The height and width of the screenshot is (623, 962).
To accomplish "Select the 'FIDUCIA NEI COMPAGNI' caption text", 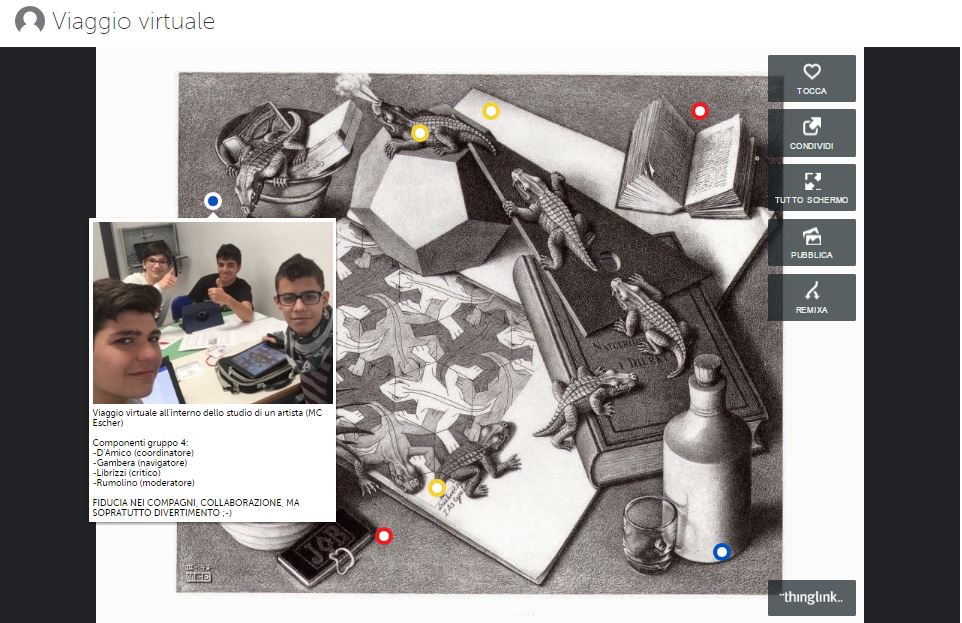I will [x=196, y=508].
